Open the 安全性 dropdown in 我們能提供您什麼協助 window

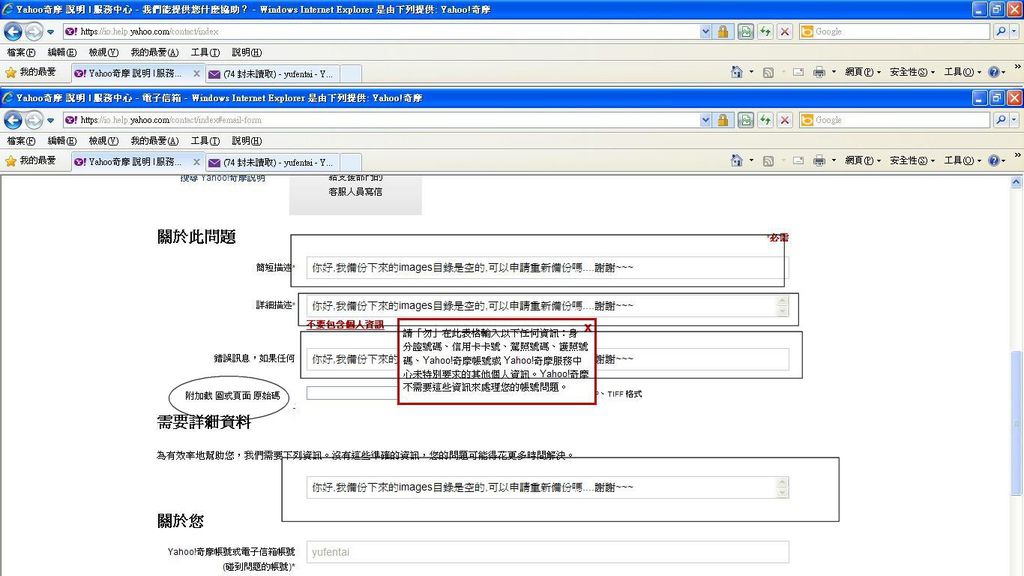[x=912, y=72]
